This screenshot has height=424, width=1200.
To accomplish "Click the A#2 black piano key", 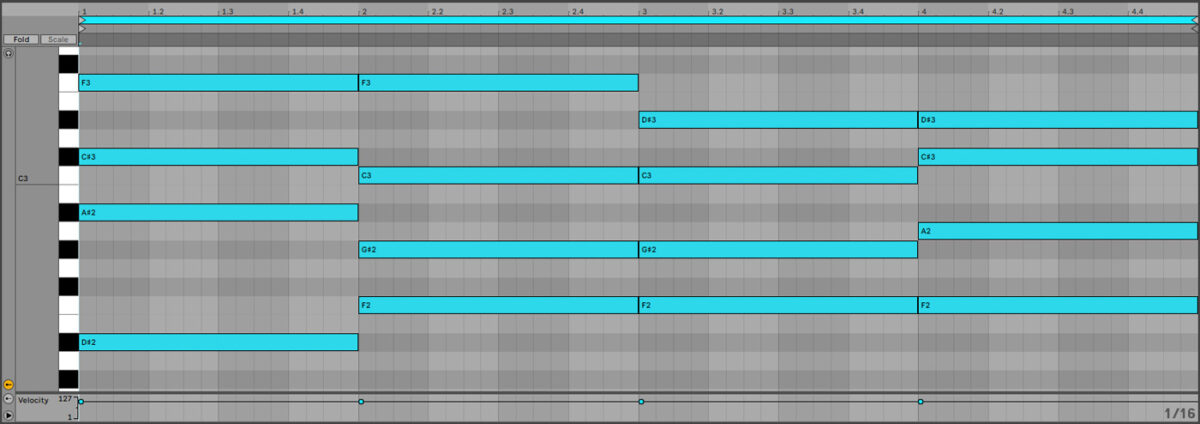I will 68,212.
